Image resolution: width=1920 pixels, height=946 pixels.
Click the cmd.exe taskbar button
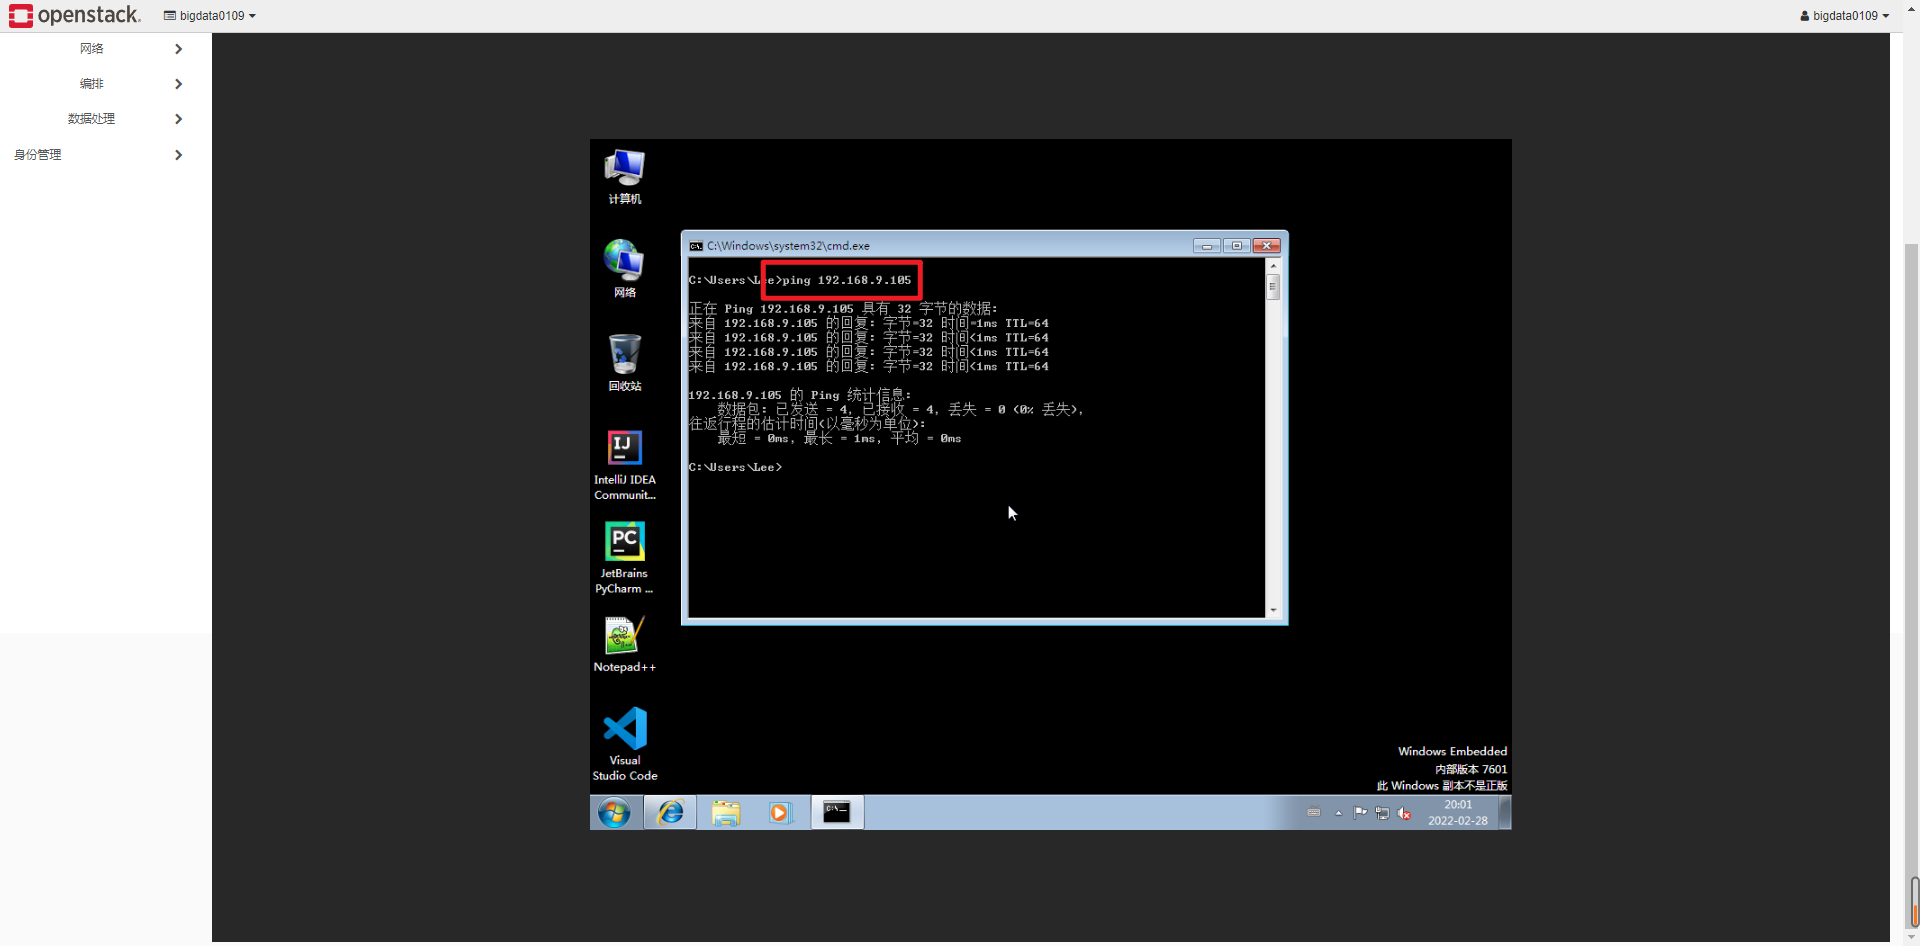click(x=837, y=813)
